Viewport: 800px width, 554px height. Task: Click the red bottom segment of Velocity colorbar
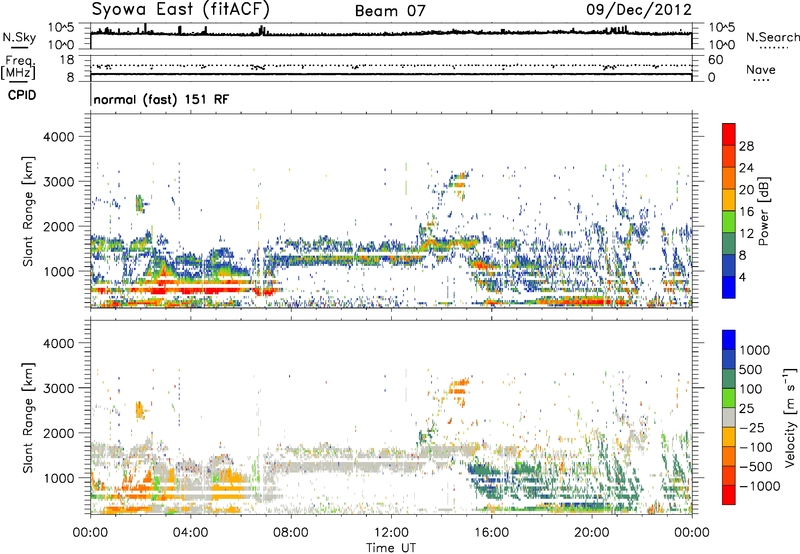point(729,495)
